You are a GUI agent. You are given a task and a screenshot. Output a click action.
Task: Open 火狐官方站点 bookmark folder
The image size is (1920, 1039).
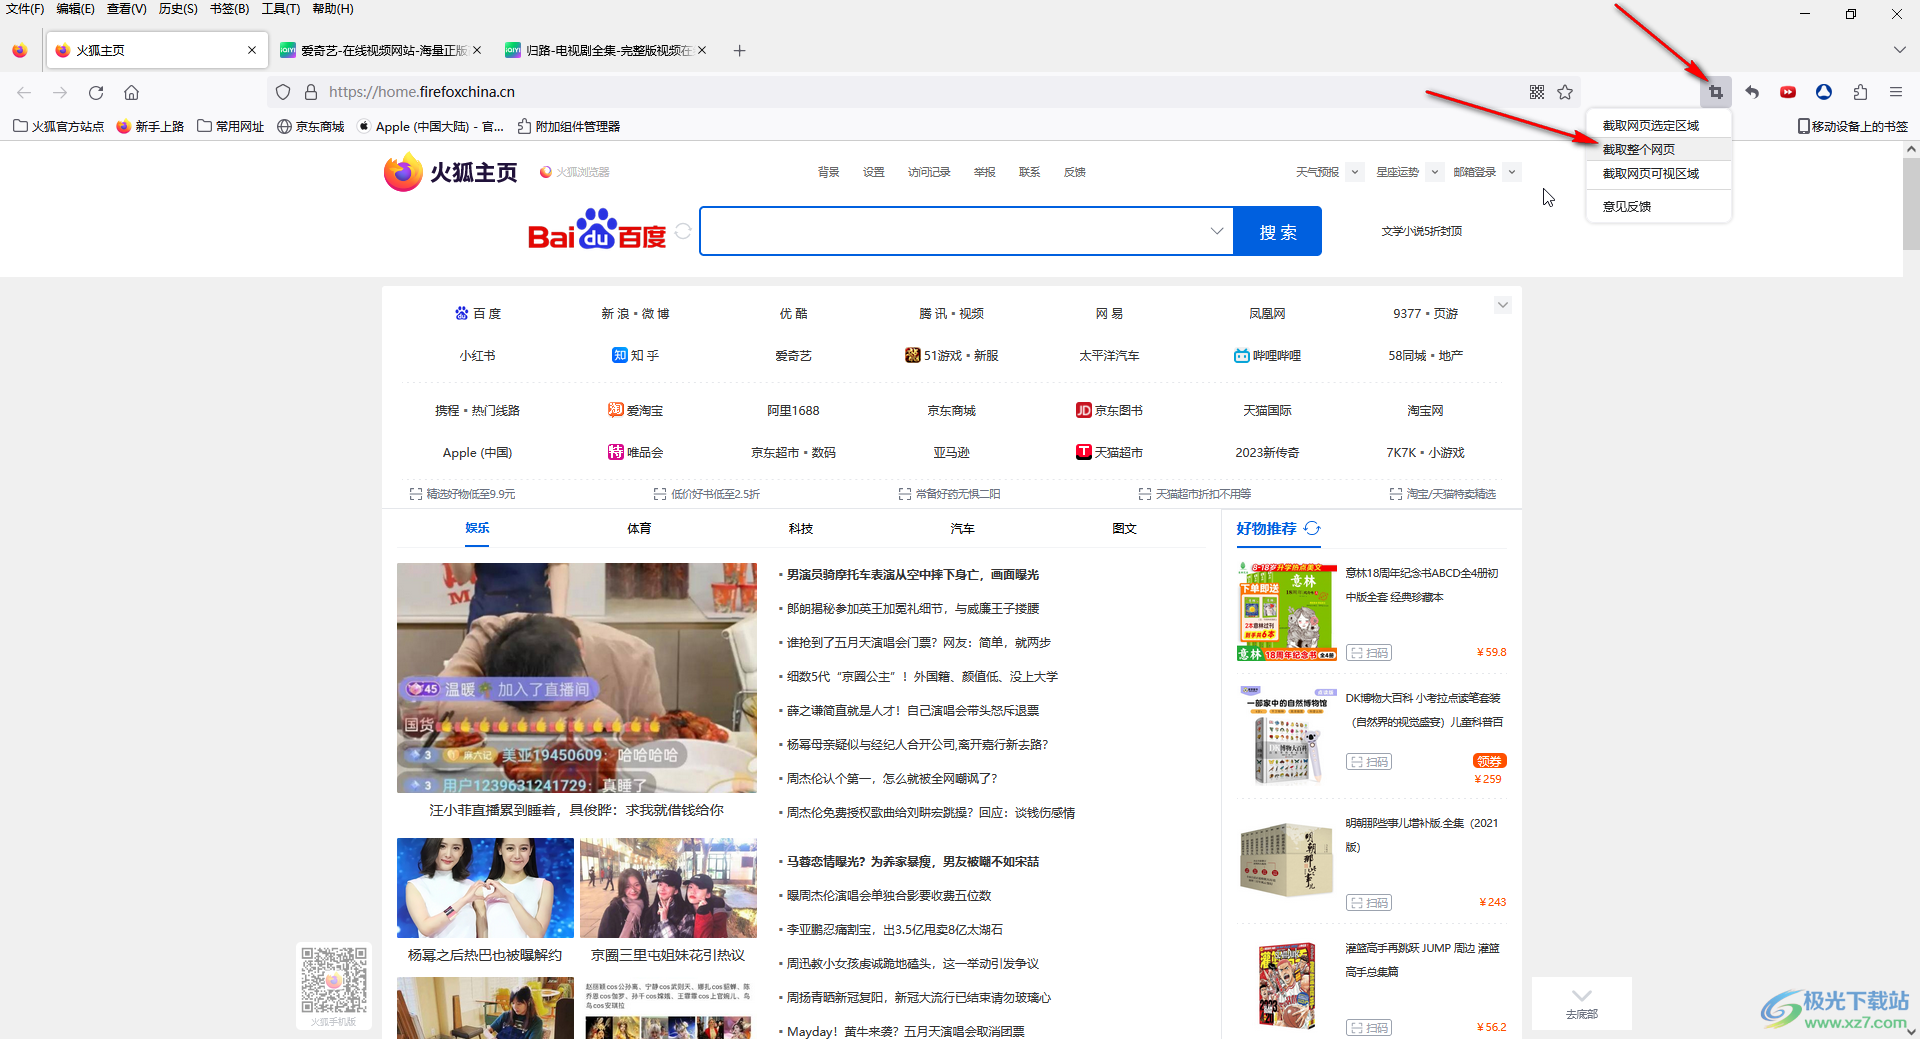[x=58, y=126]
